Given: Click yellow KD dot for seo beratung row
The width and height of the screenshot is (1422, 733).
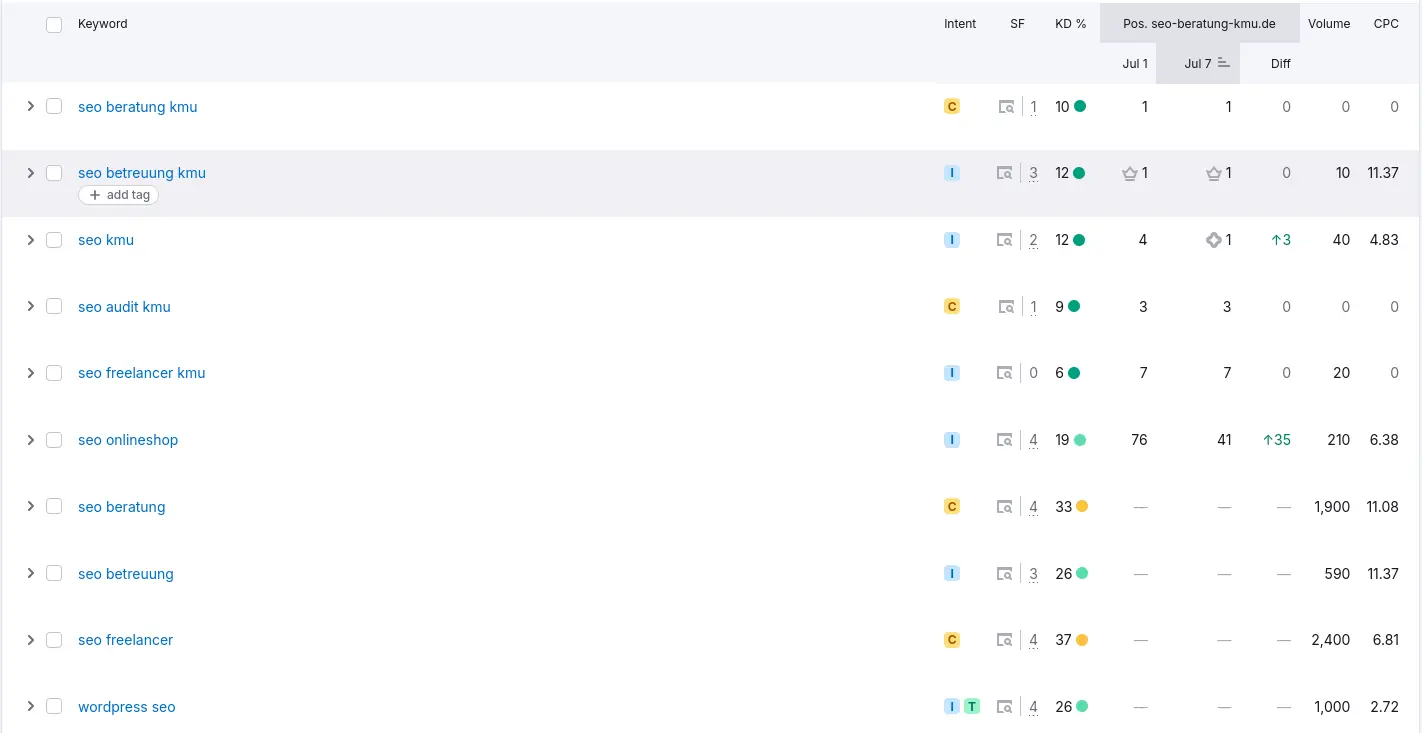Looking at the screenshot, I should click(1082, 506).
